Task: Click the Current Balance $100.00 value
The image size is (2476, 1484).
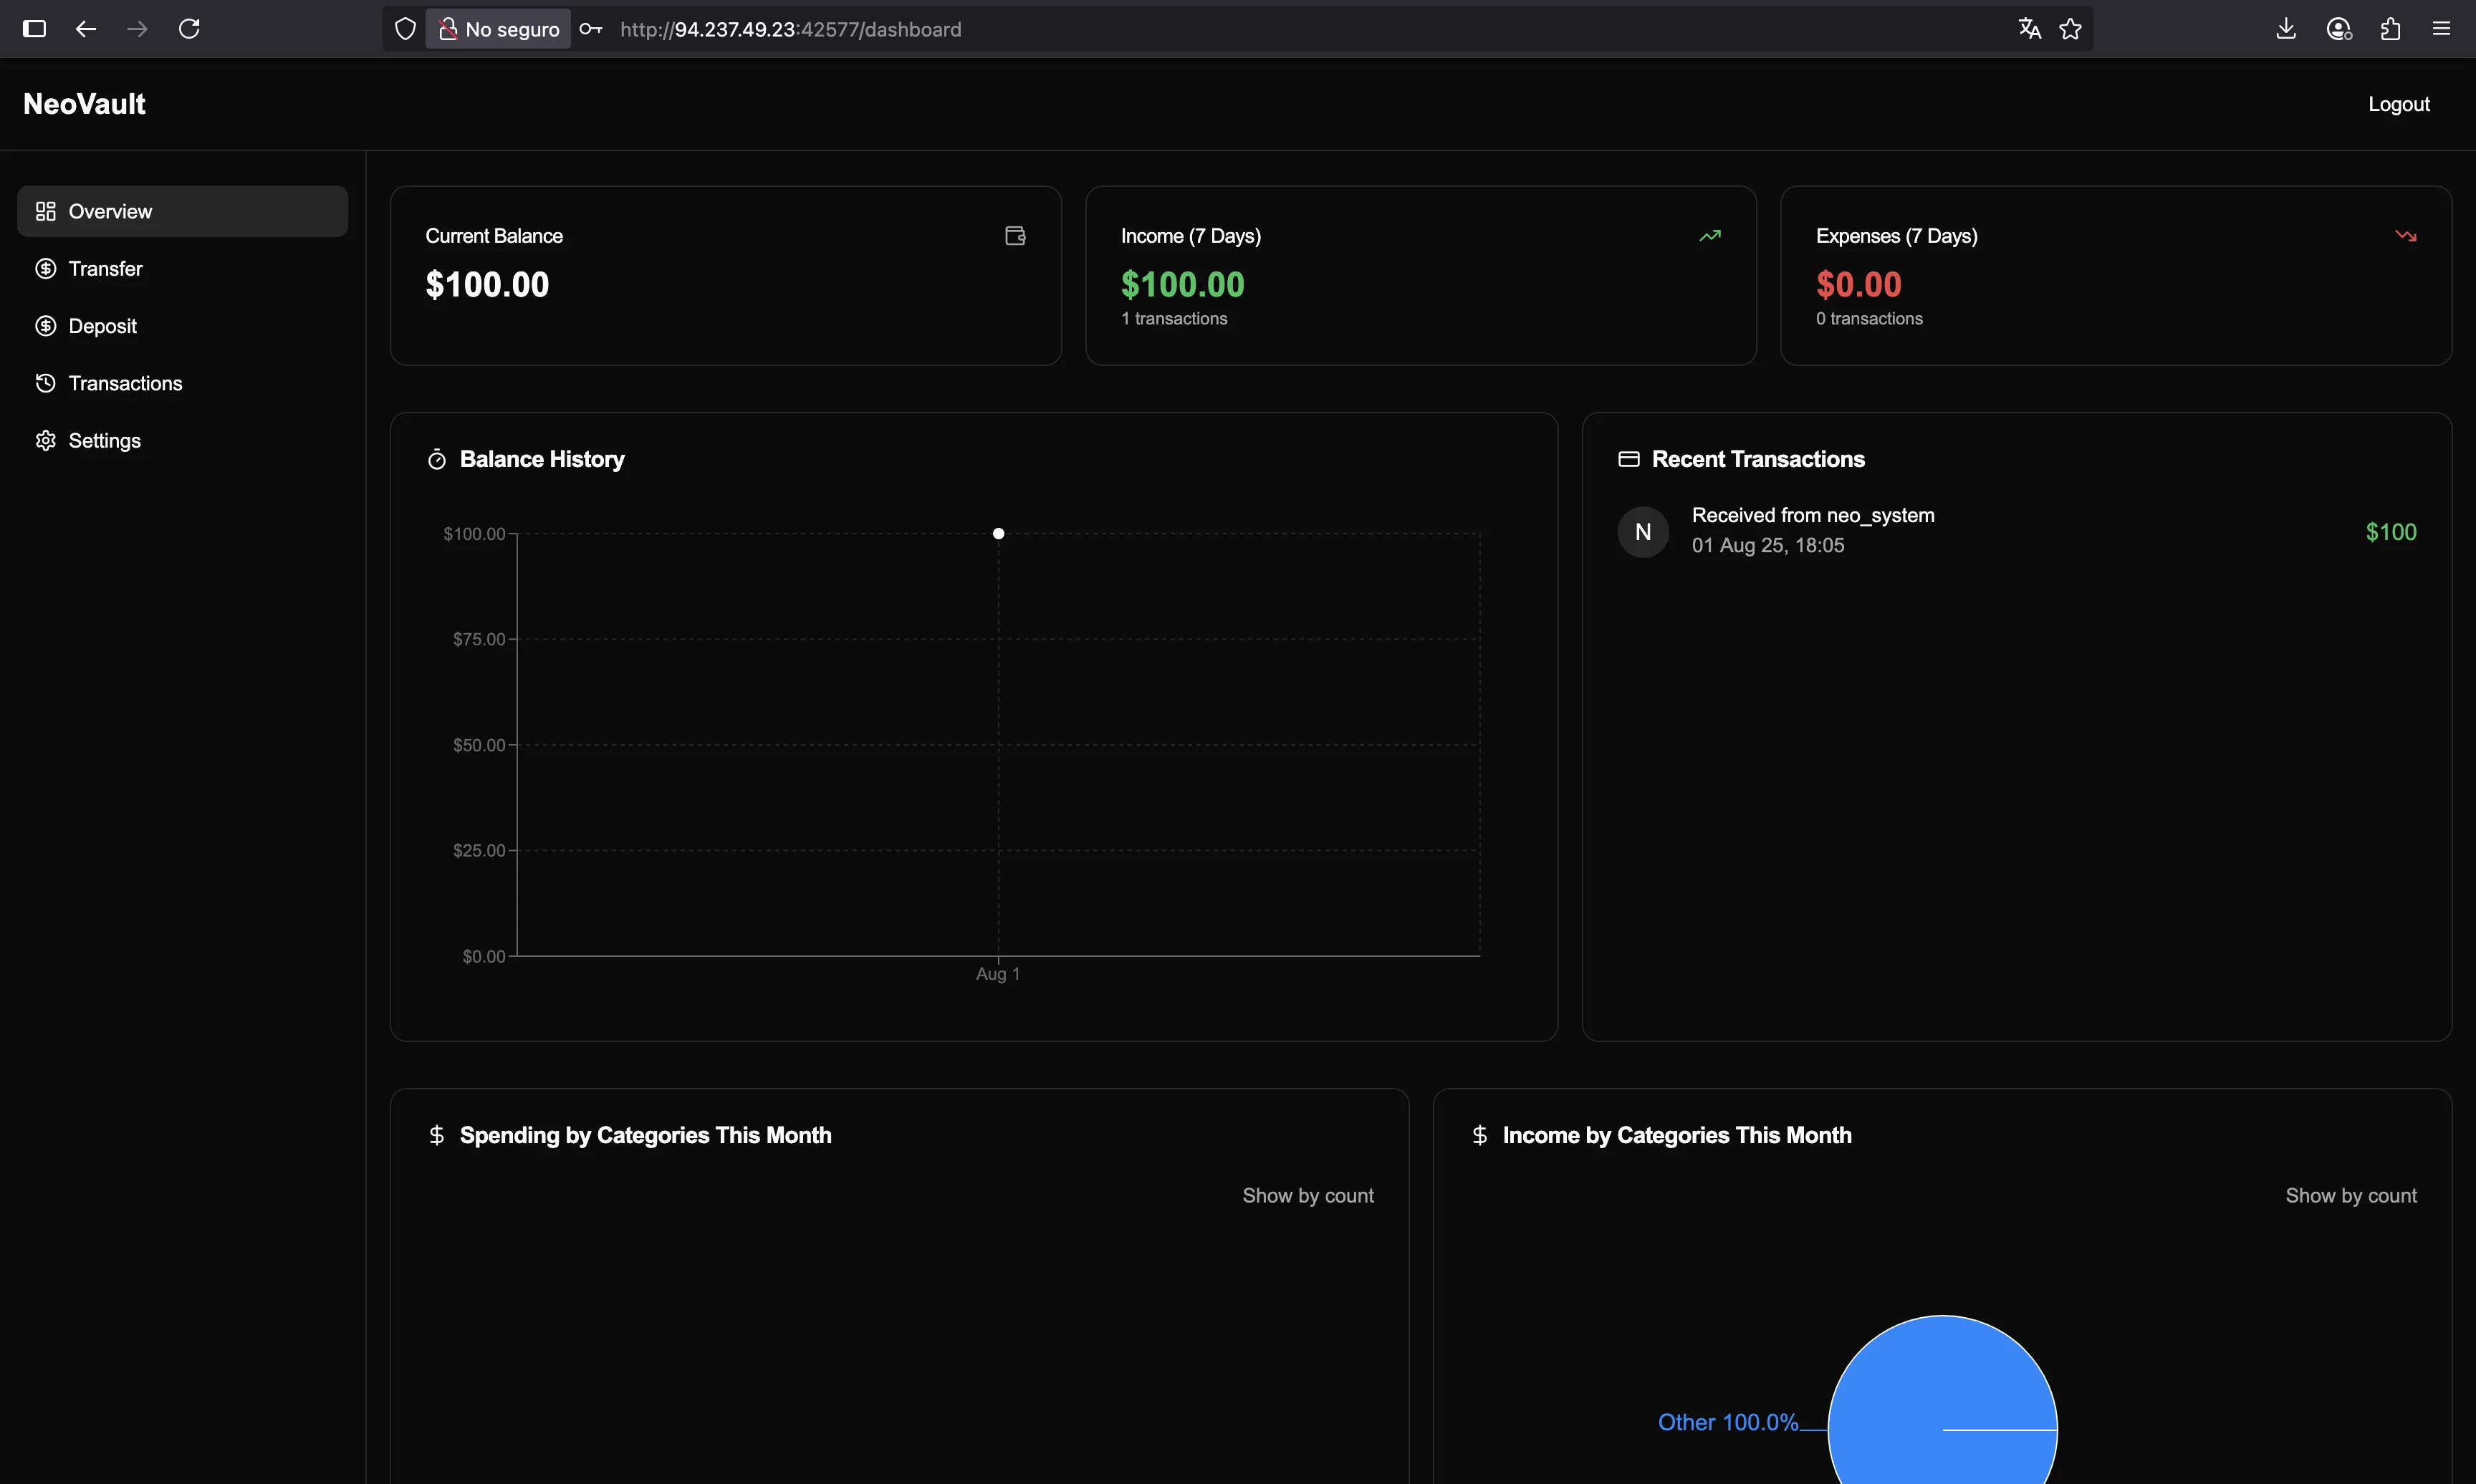Action: [487, 285]
